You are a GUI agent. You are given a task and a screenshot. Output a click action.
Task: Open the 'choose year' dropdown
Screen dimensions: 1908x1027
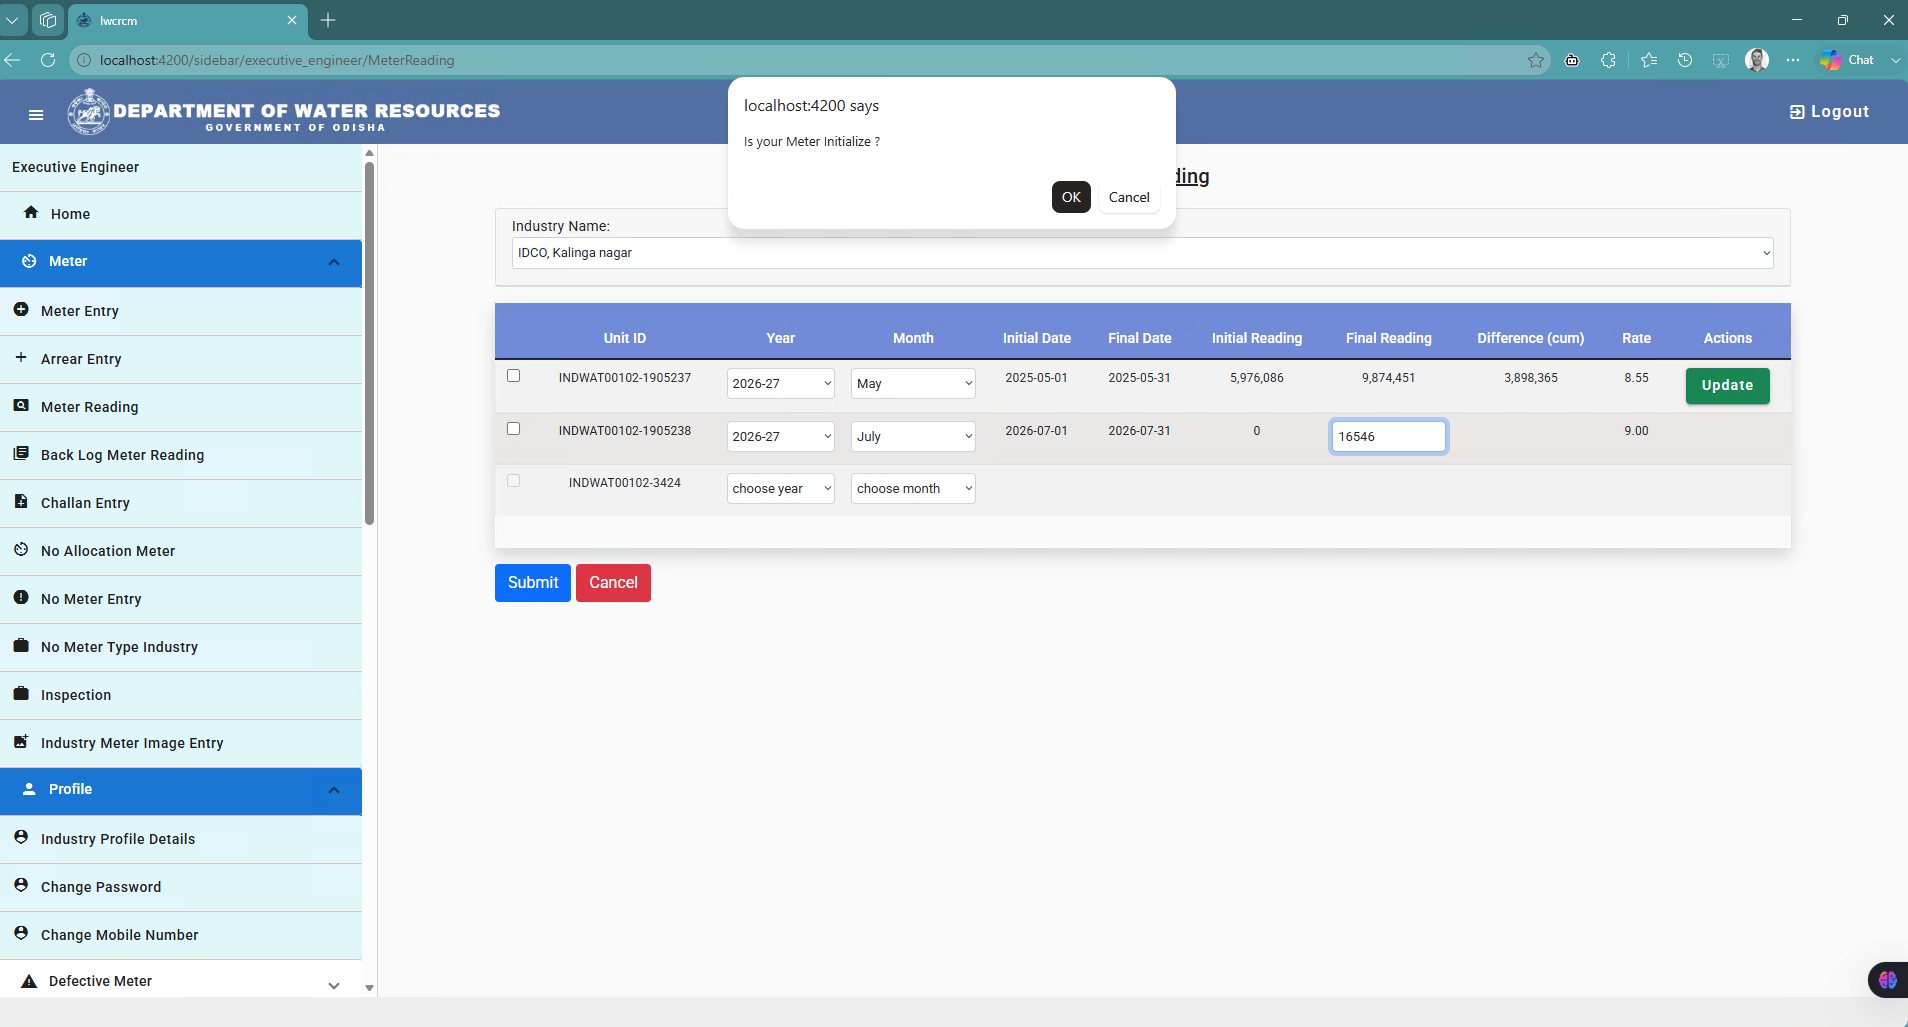pos(781,489)
